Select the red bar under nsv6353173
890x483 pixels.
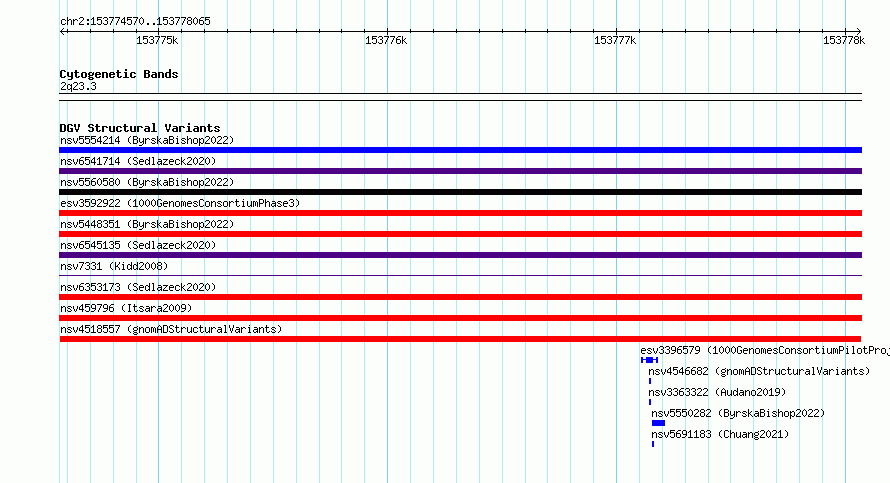click(460, 297)
